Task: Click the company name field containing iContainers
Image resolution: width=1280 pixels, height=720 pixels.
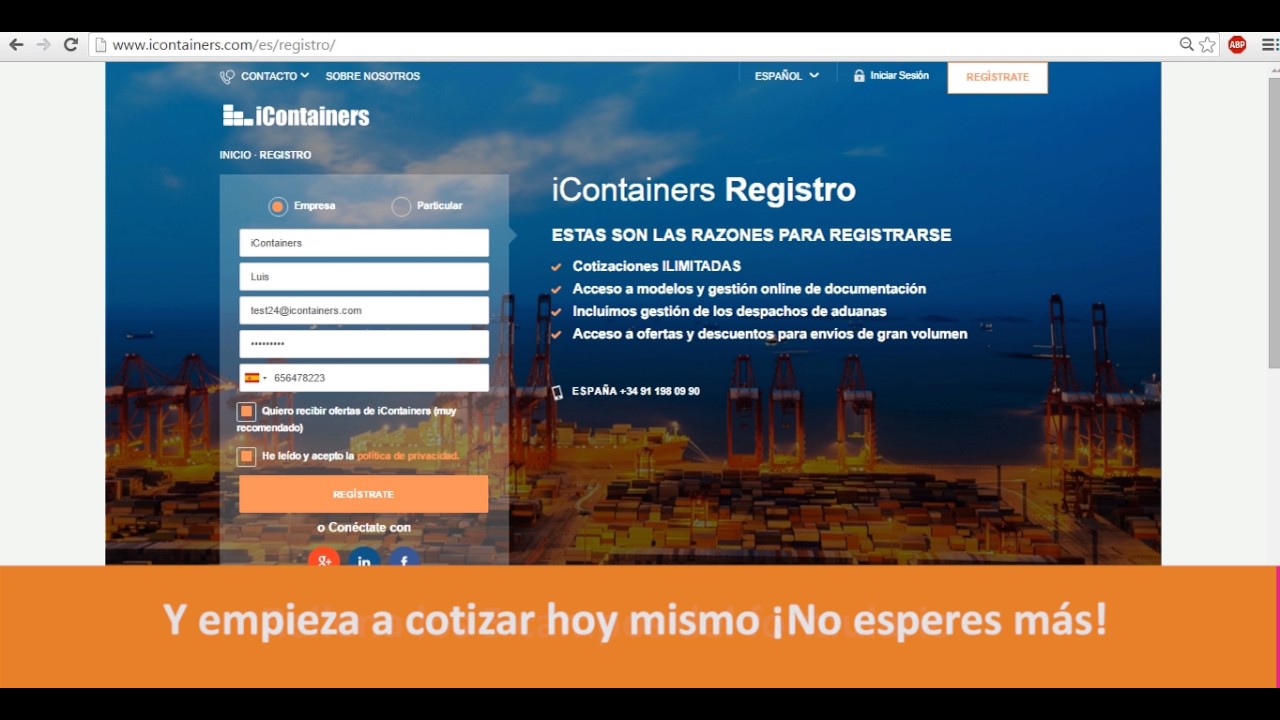Action: [x=364, y=243]
